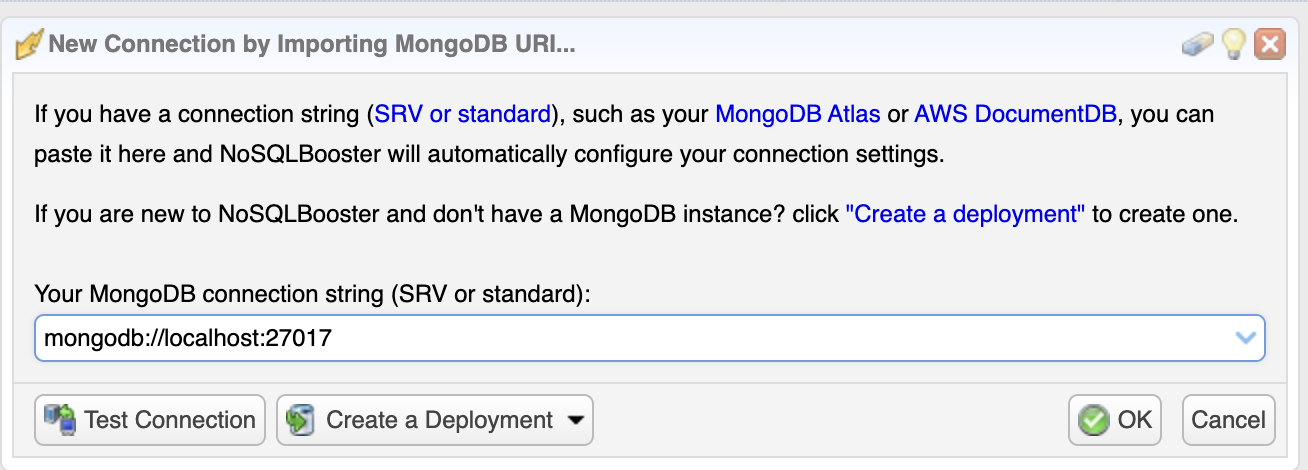Open the "SRV or standard" link

pos(463,114)
